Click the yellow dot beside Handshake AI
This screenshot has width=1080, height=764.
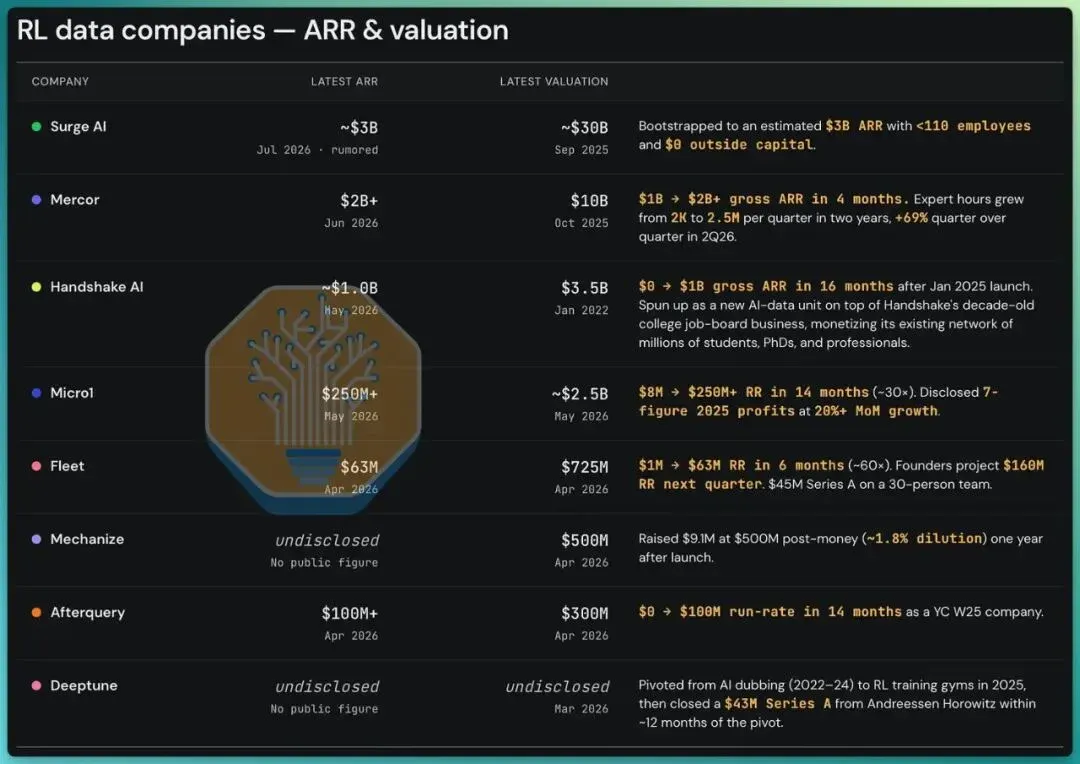[x=37, y=287]
